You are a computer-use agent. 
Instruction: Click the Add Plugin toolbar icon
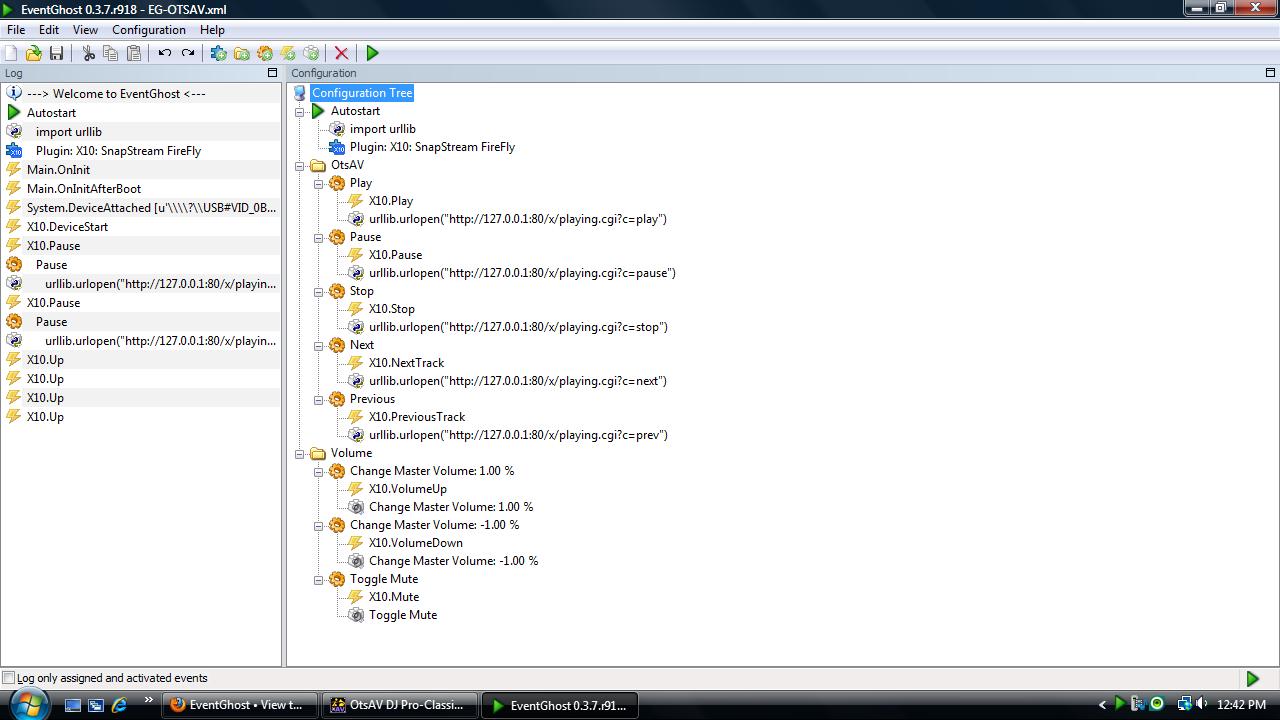point(218,53)
